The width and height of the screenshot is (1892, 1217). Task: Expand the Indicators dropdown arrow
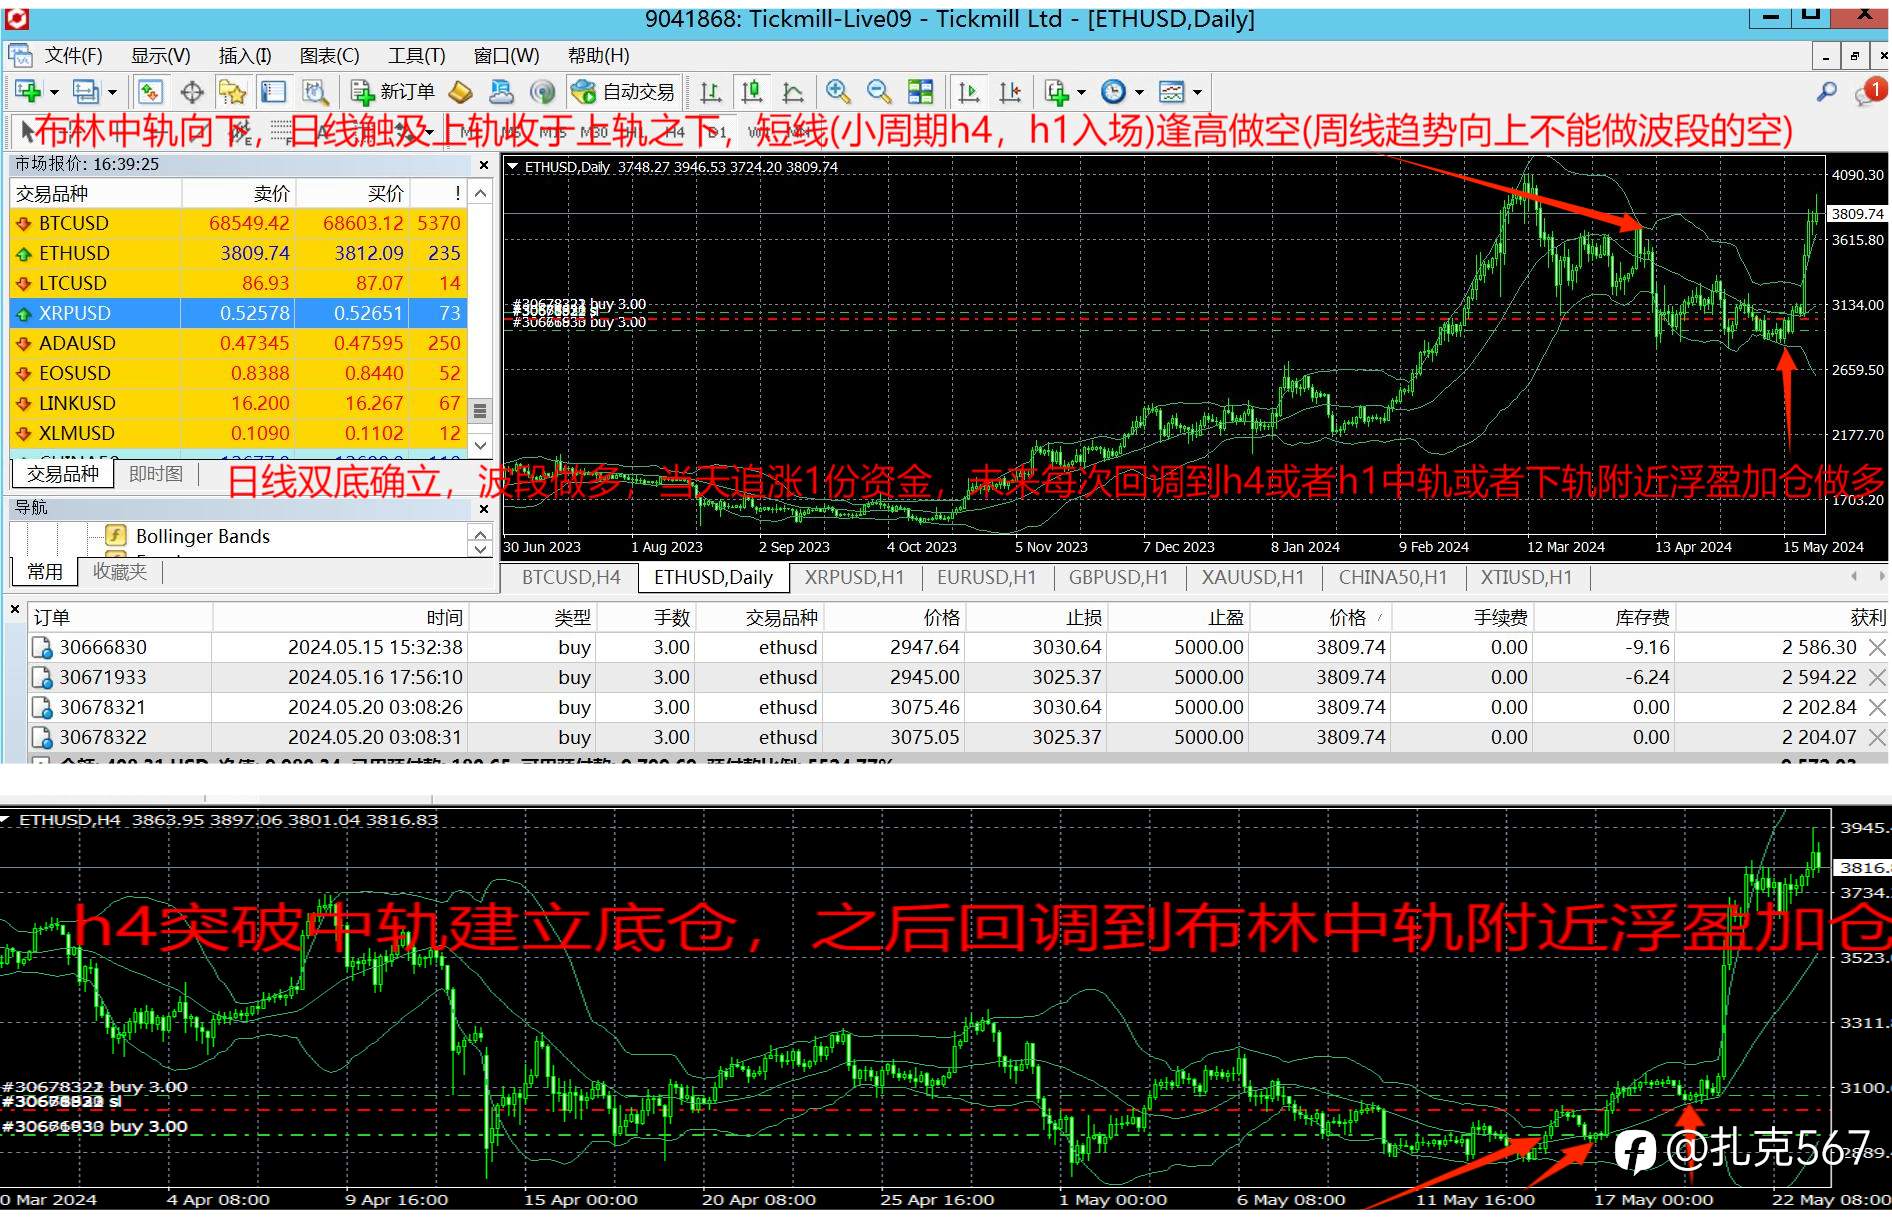click(1082, 93)
